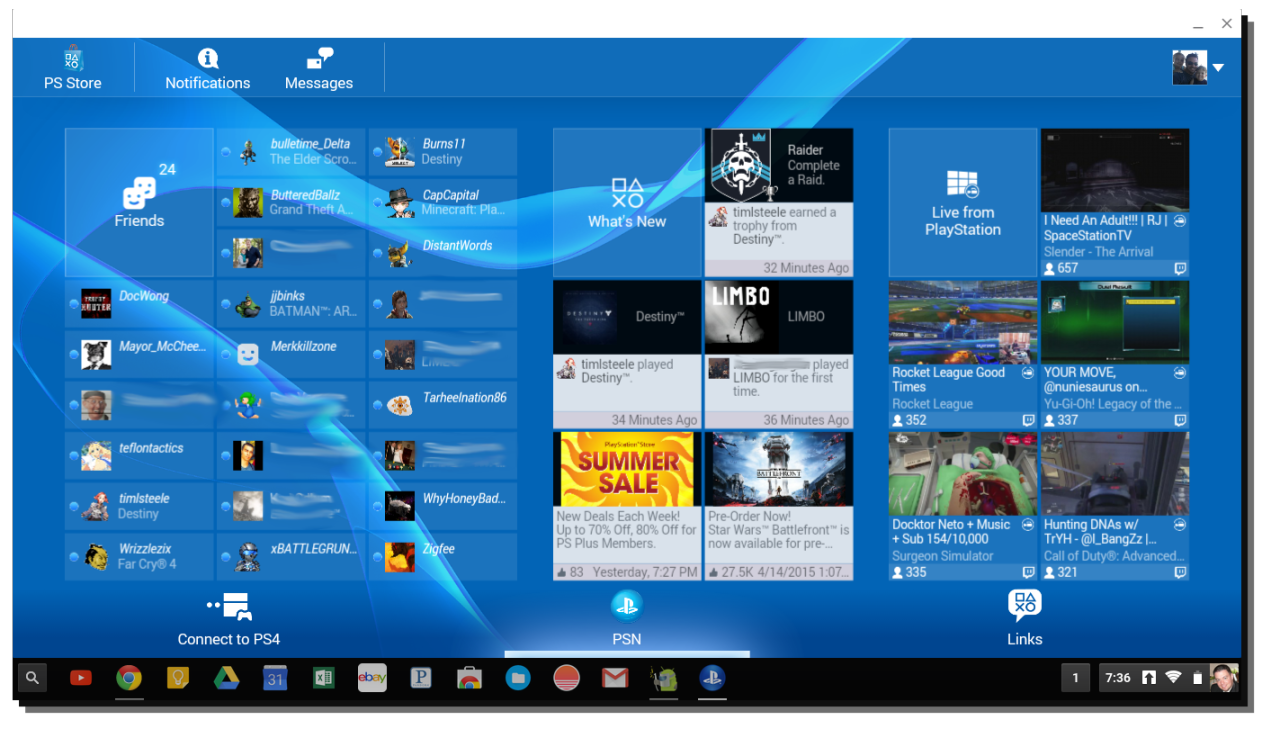Open the Links icon
Viewport: 1280px width, 738px height.
[x=1024, y=619]
